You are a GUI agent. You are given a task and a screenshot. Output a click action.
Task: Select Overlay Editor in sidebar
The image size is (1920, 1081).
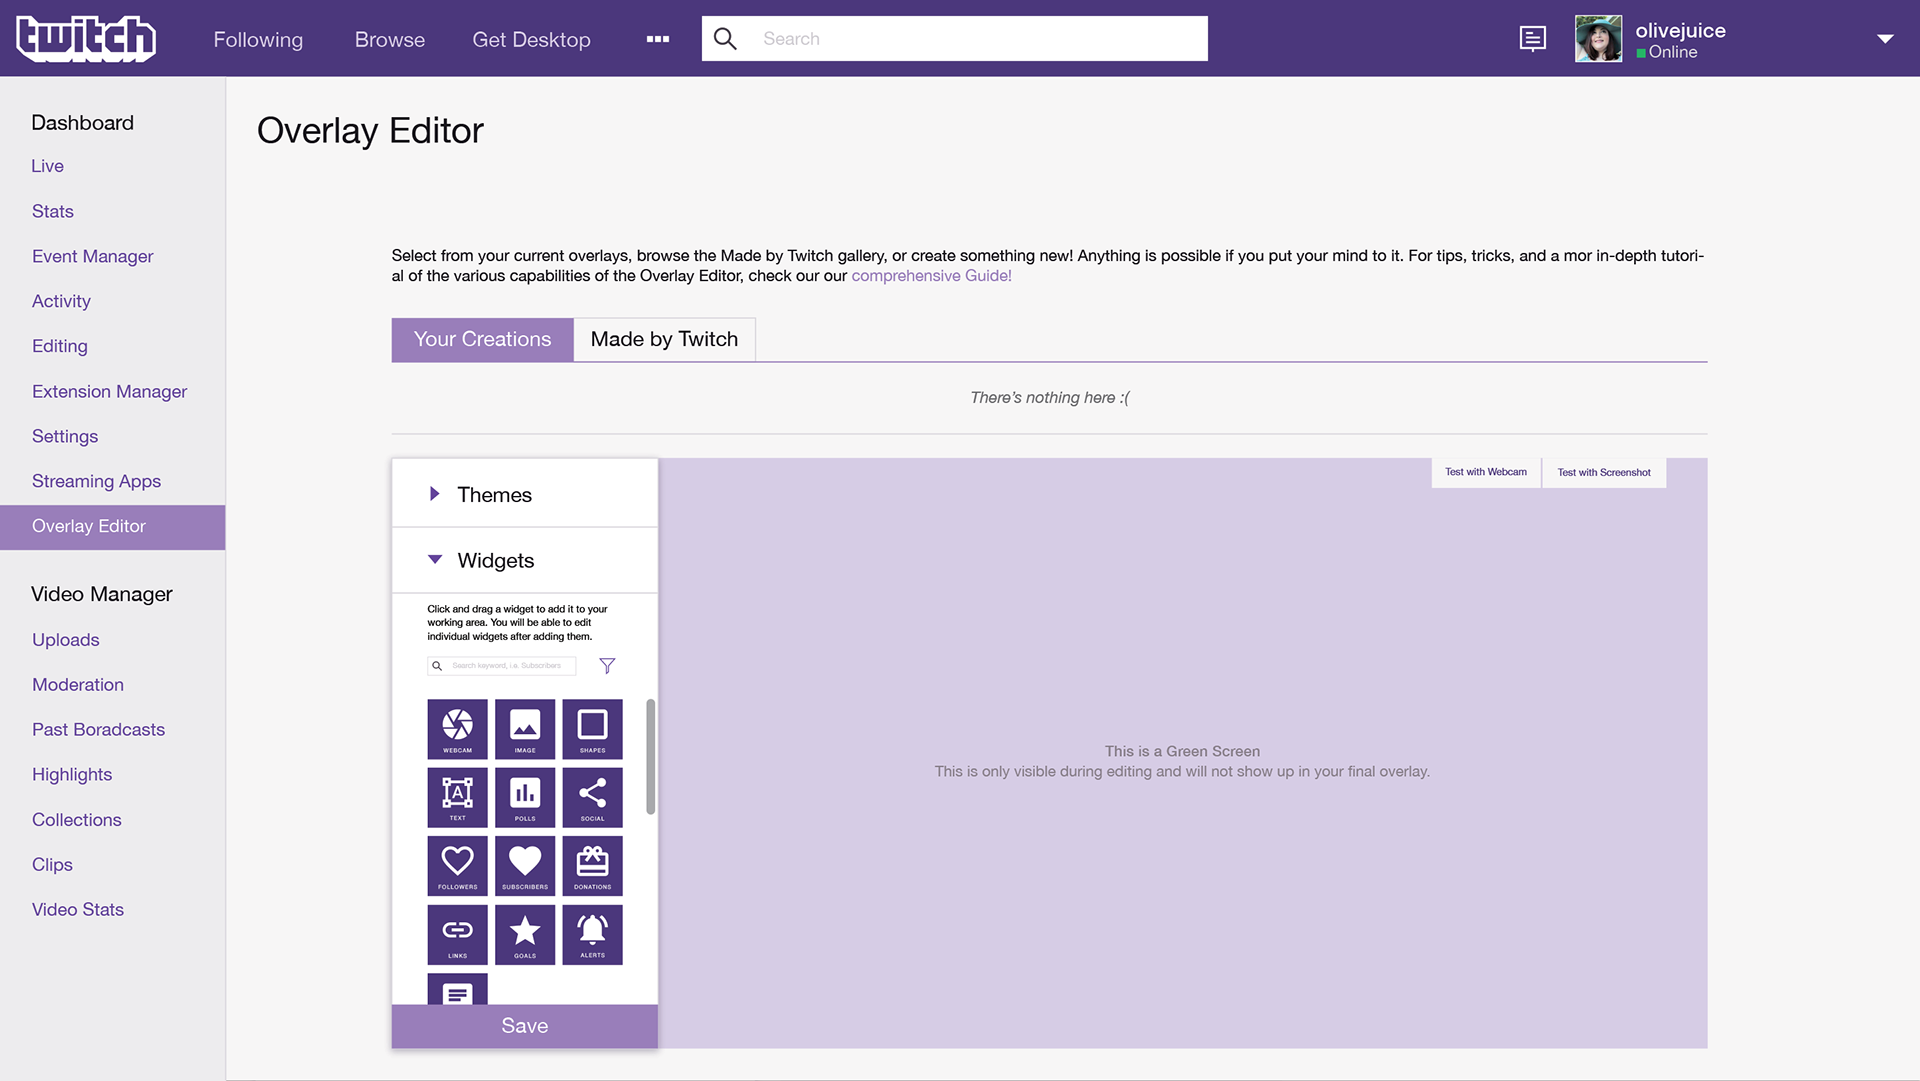tap(112, 526)
